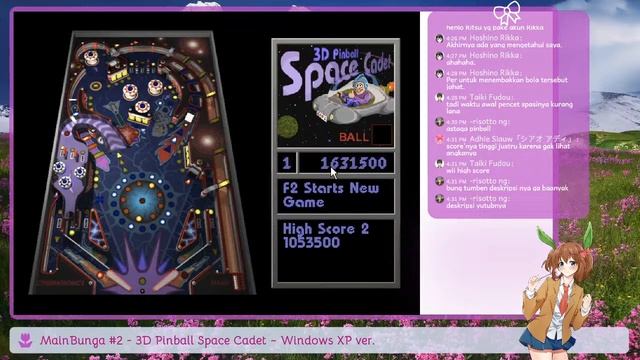Image resolution: width=640 pixels, height=360 pixels.
Task: Click Hoshino Rikka's avatar on the 4:26 PM message
Action: (x=440, y=39)
